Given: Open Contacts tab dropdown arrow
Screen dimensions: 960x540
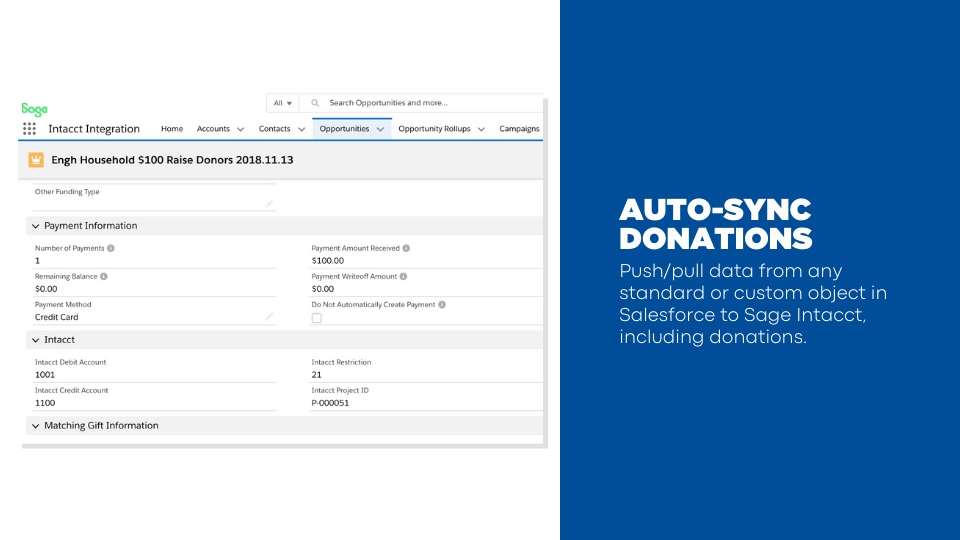Looking at the screenshot, I should (301, 129).
